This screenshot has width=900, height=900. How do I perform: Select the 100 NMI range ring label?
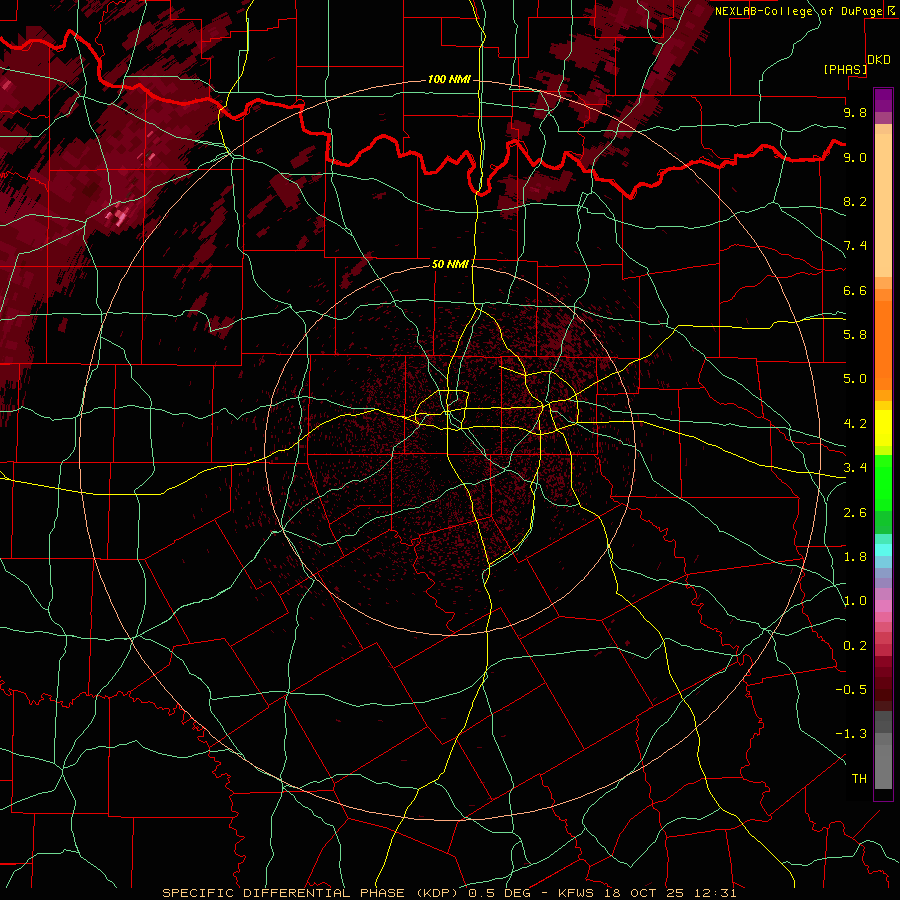pos(449,79)
